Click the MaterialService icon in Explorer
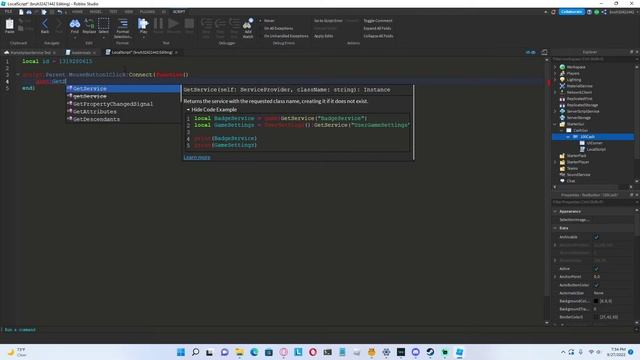The image size is (640, 360). 562,86
